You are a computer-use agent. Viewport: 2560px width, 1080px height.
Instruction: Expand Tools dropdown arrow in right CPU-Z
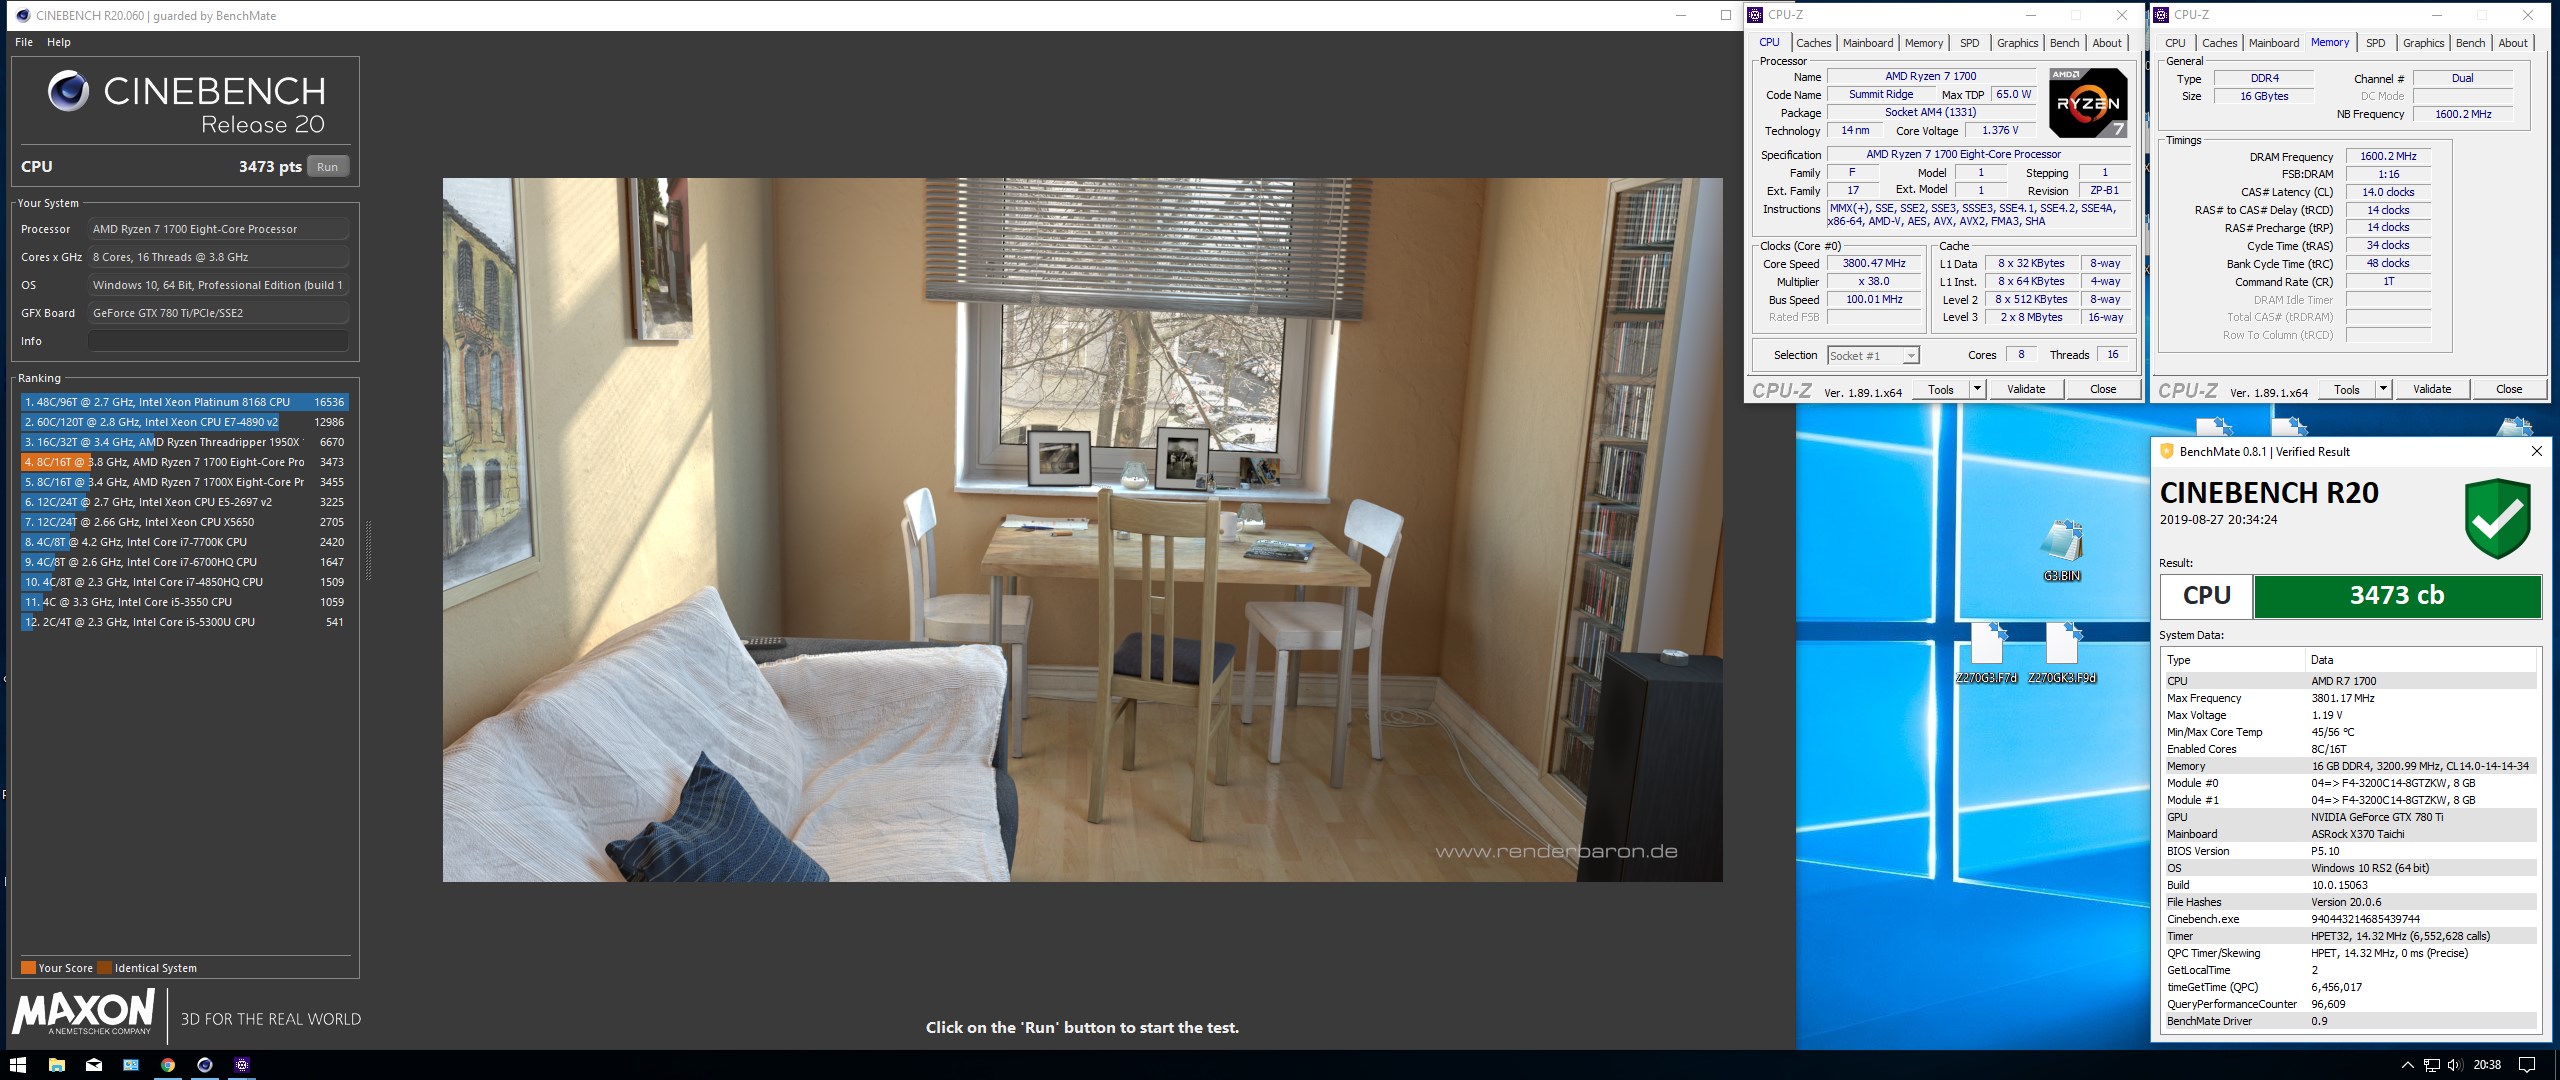coord(2383,390)
